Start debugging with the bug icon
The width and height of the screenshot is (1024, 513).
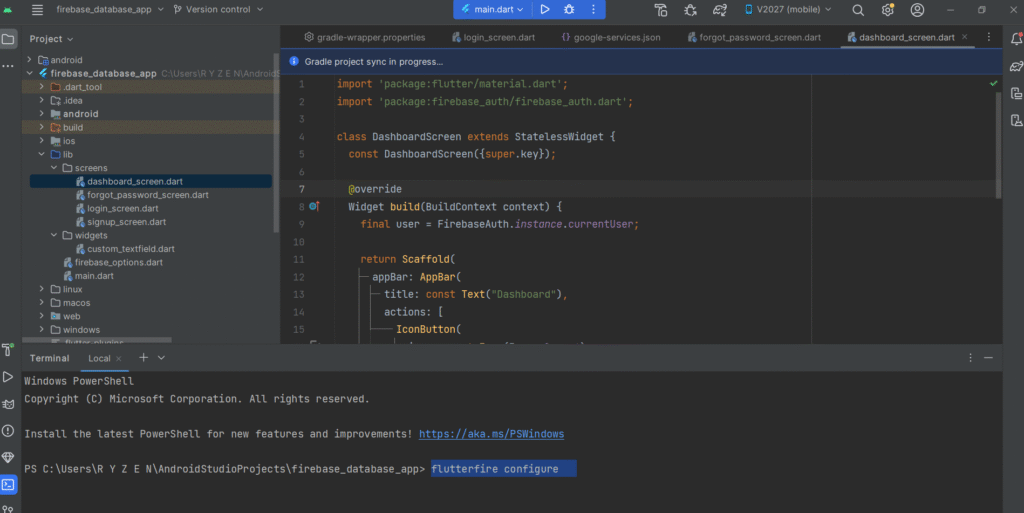pos(569,10)
